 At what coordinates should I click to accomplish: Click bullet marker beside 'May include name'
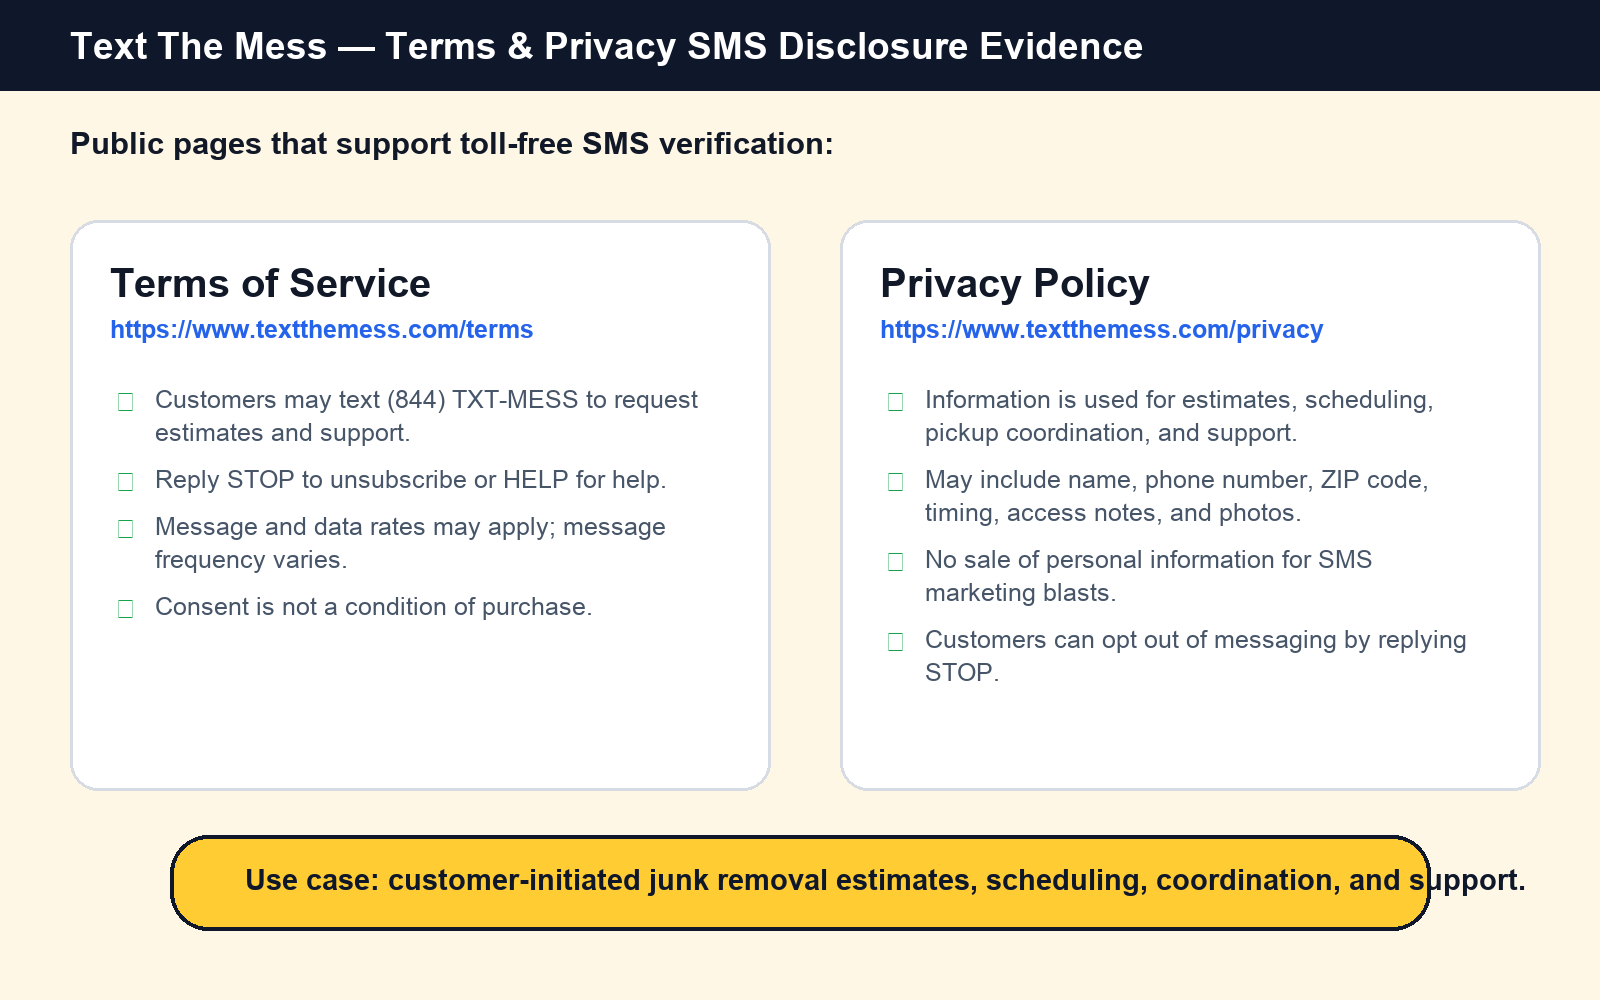[895, 482]
